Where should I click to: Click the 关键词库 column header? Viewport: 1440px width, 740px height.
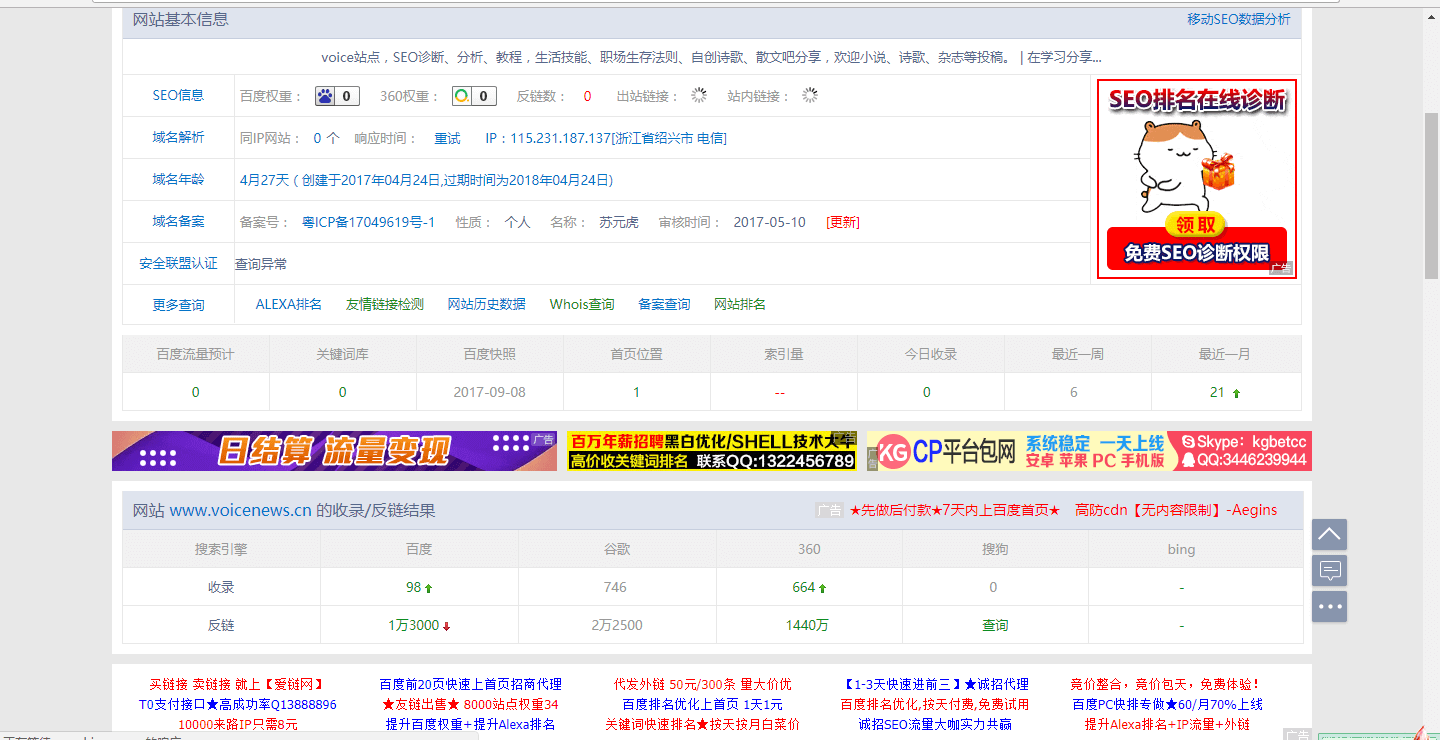[x=342, y=354]
